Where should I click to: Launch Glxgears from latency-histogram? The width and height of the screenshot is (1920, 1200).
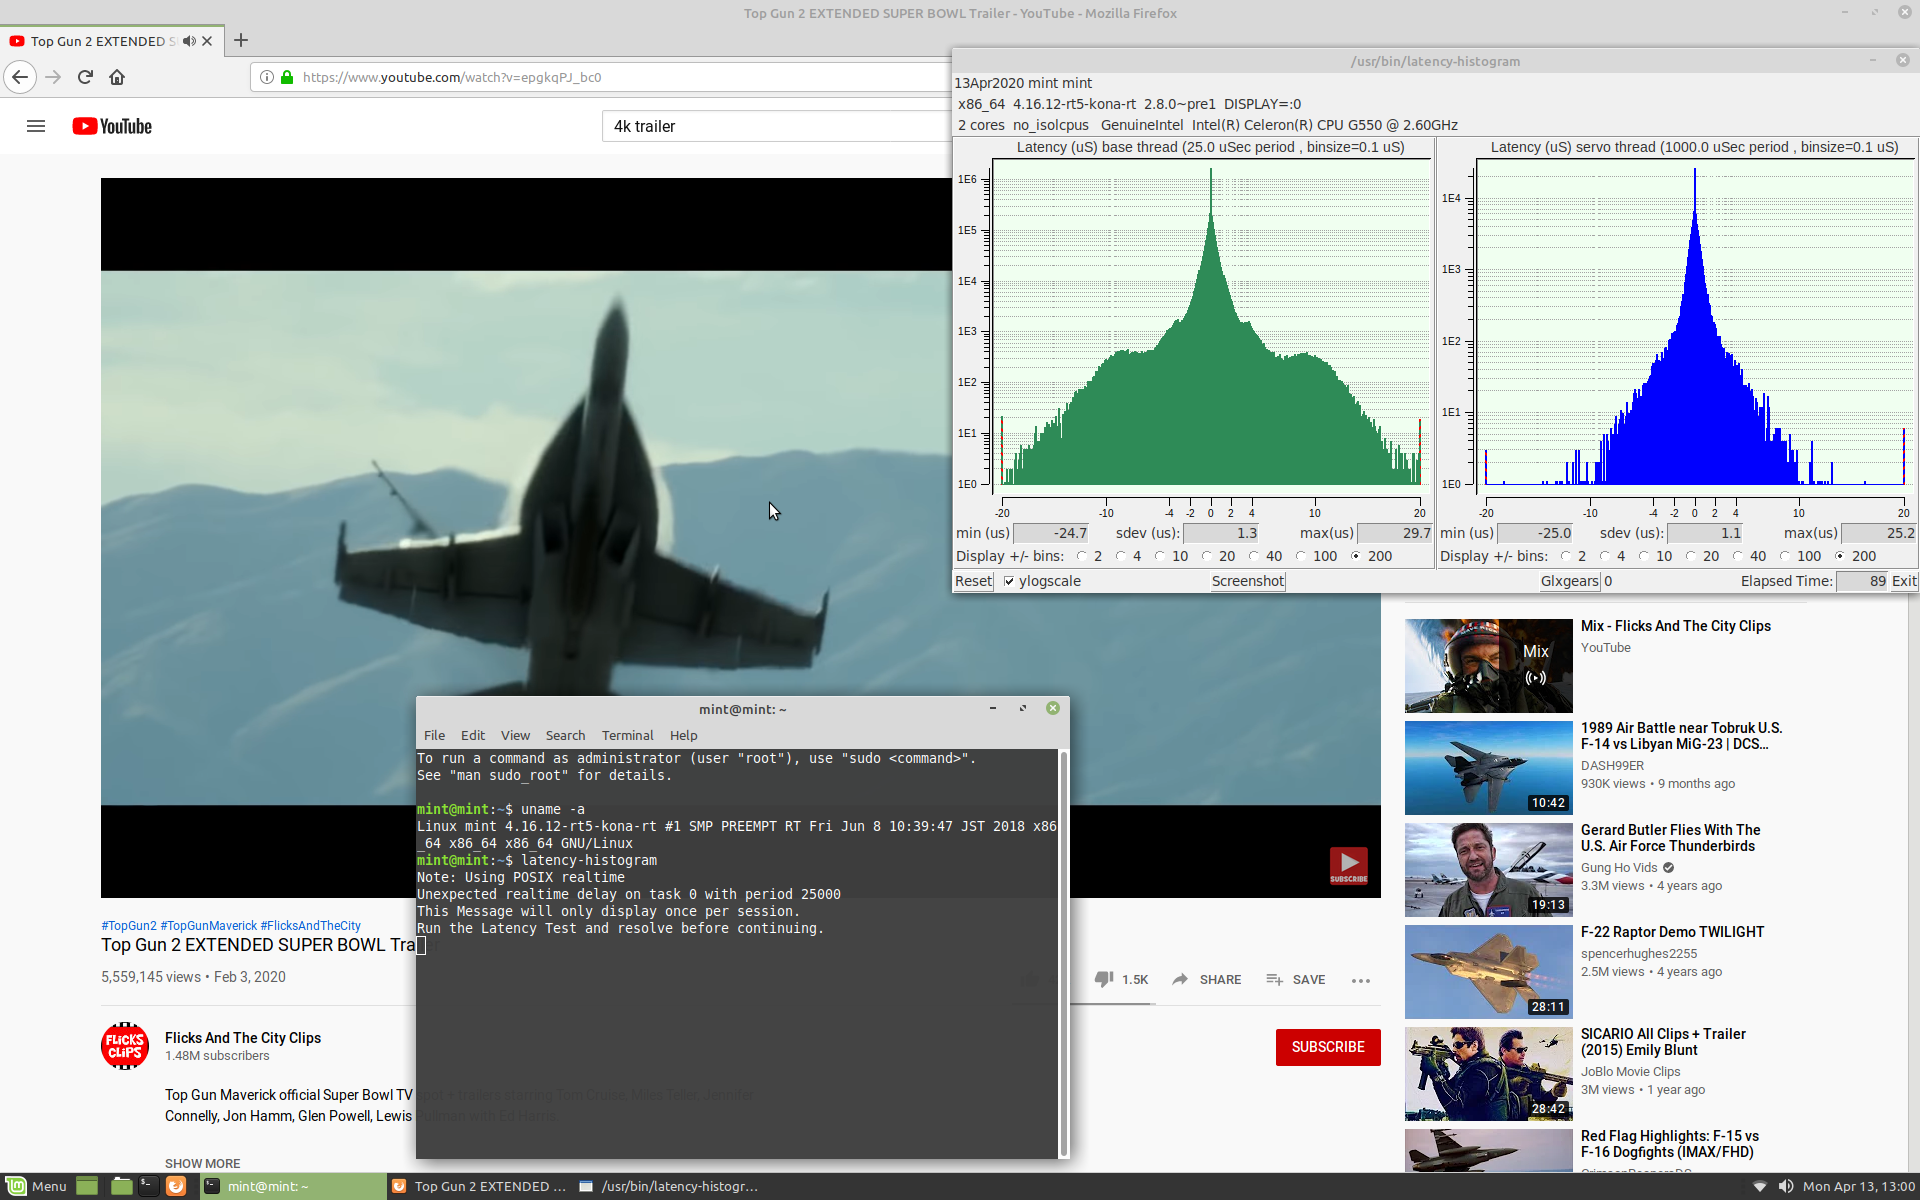1569,581
